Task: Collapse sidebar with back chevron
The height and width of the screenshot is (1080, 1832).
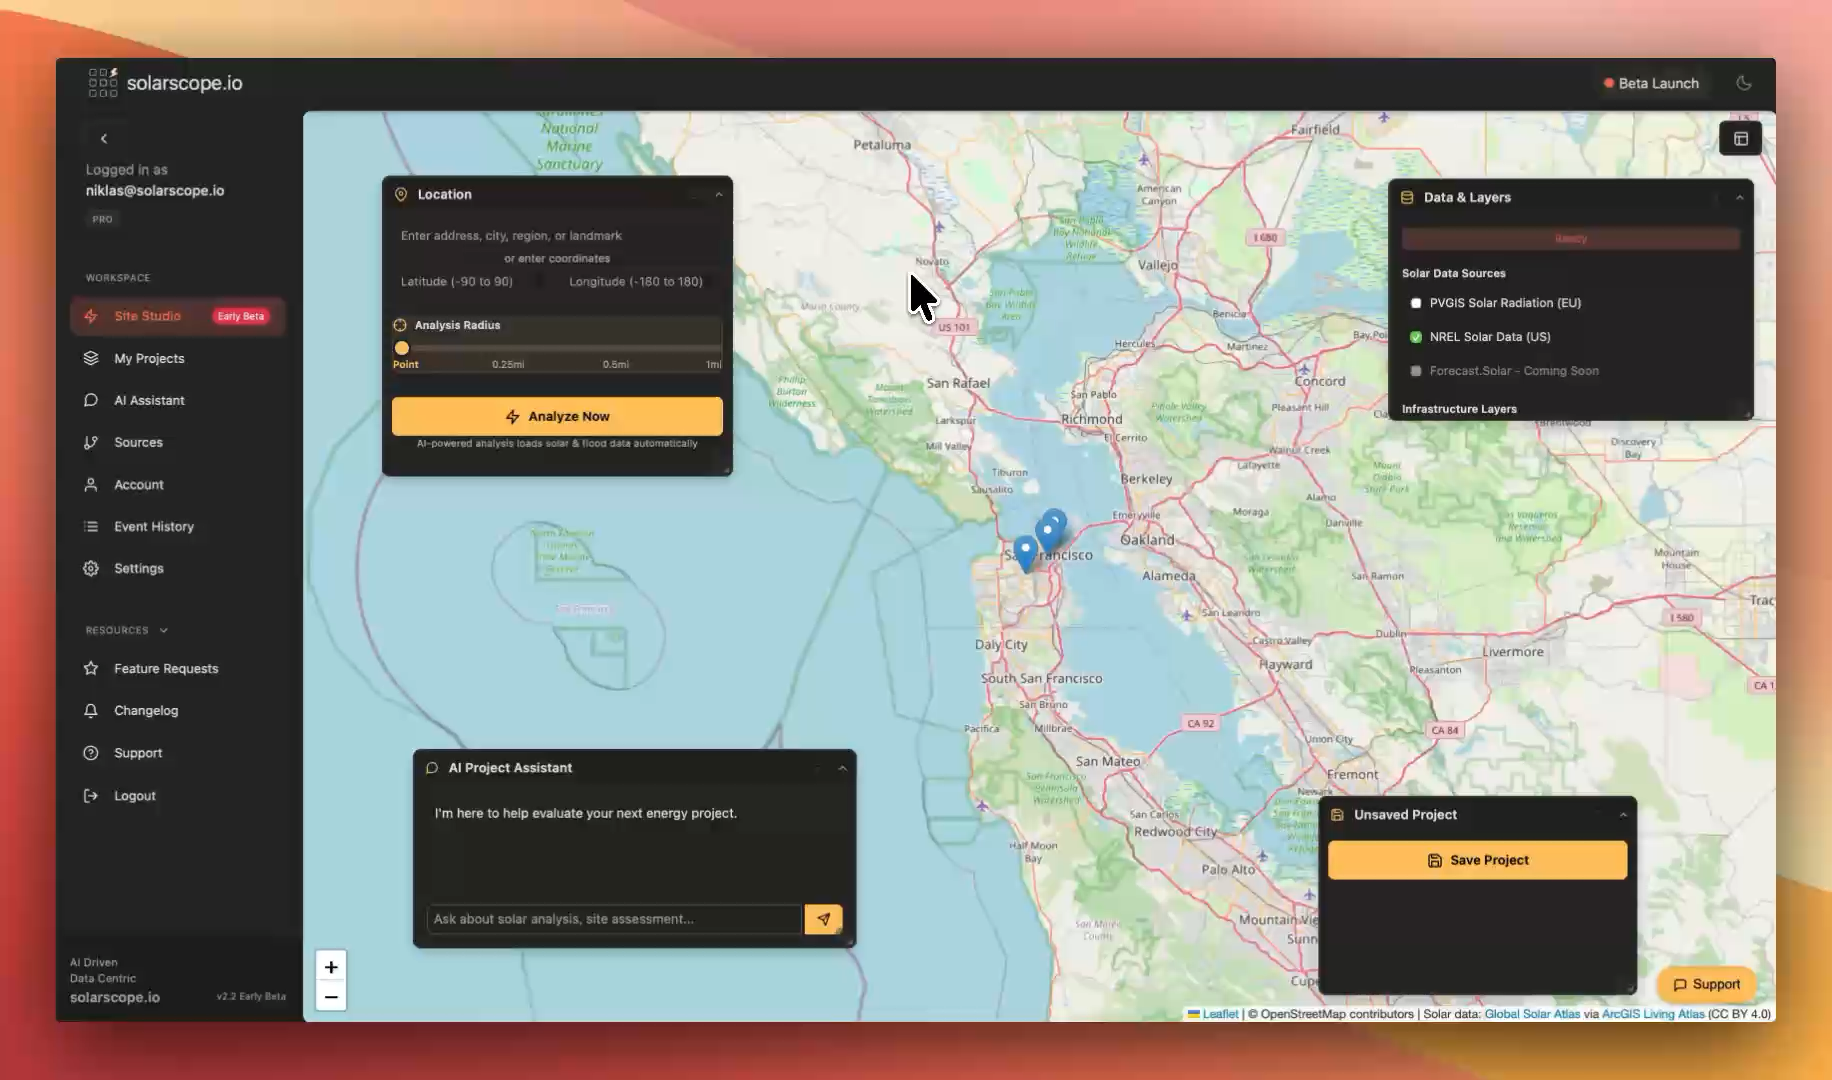Action: tap(104, 139)
